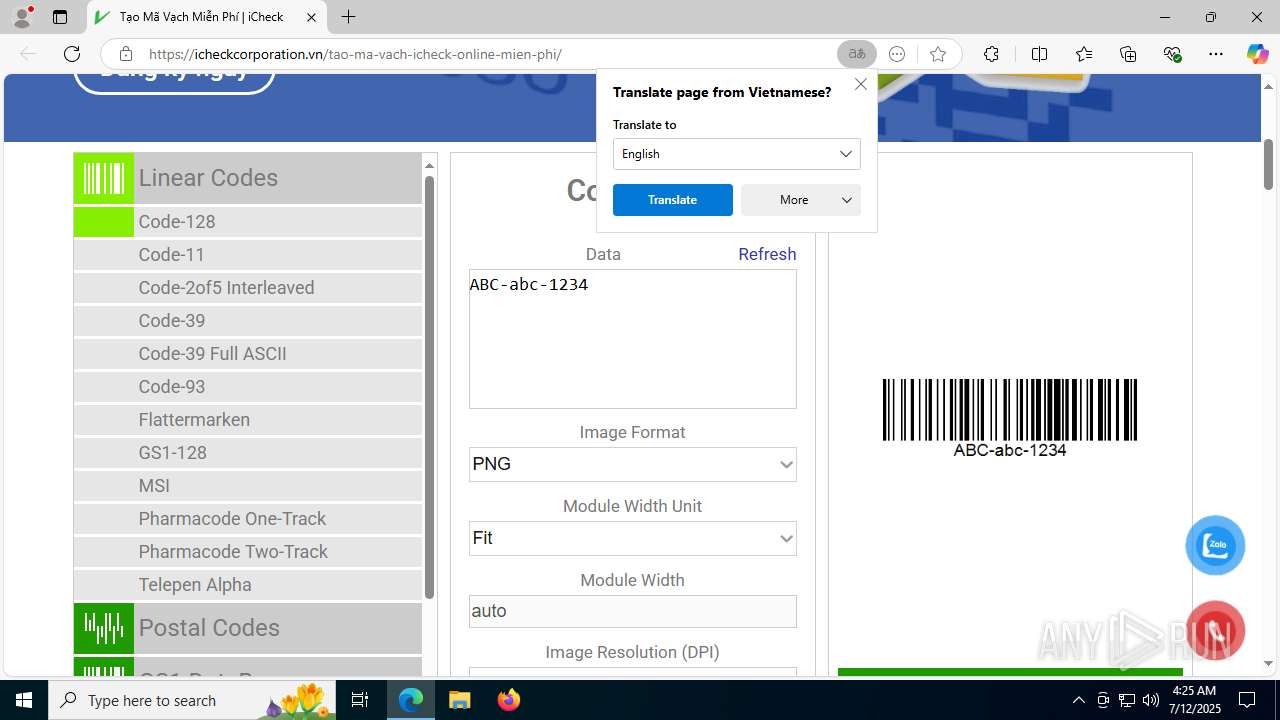Close the iCheck browser tab
The width and height of the screenshot is (1280, 720).
tap(311, 17)
